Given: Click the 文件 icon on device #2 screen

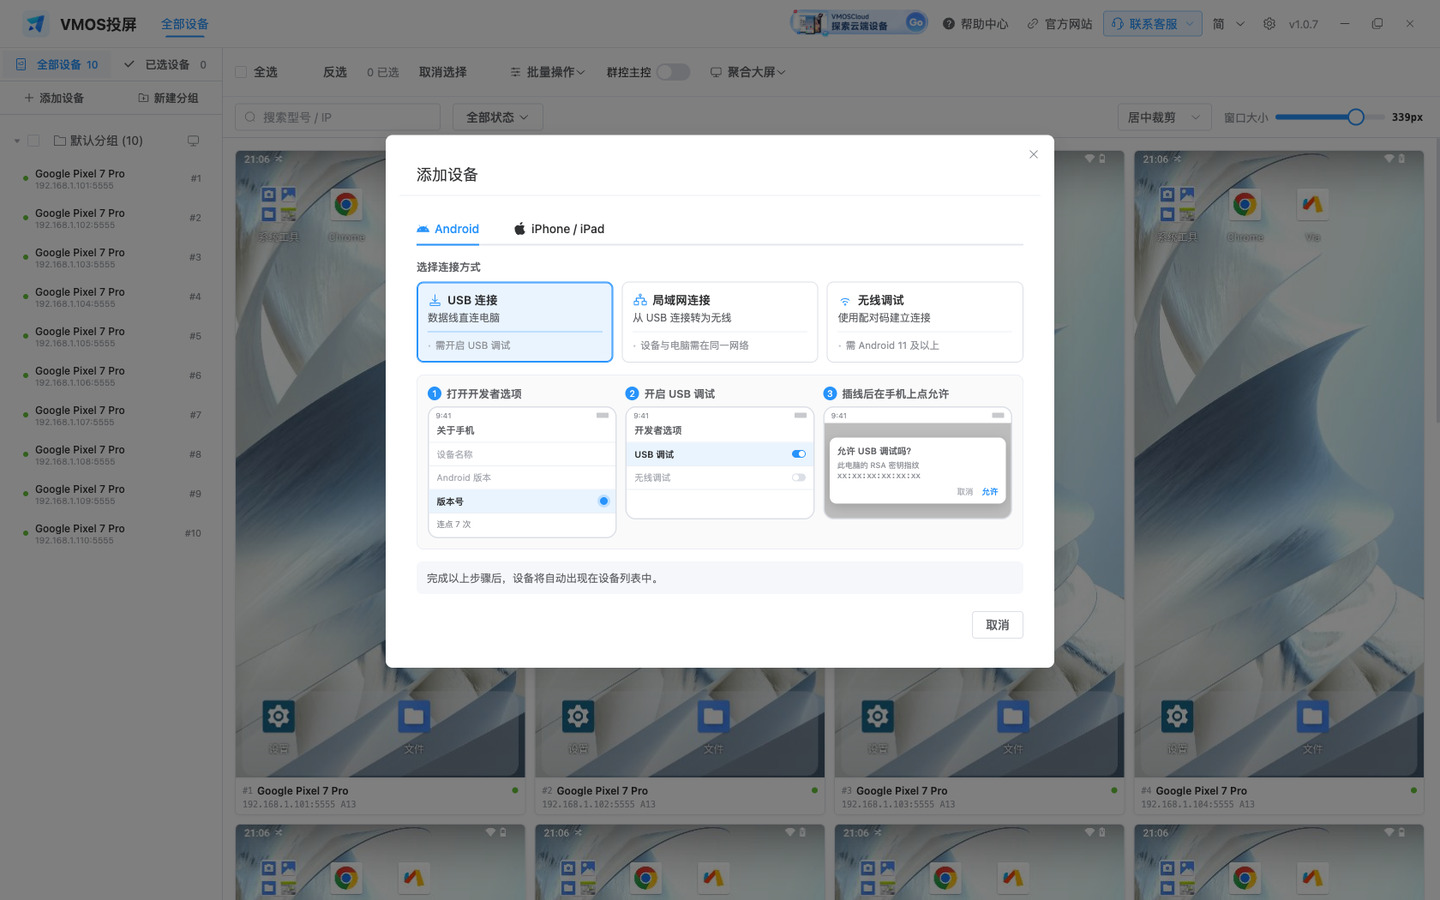Looking at the screenshot, I should [x=713, y=716].
